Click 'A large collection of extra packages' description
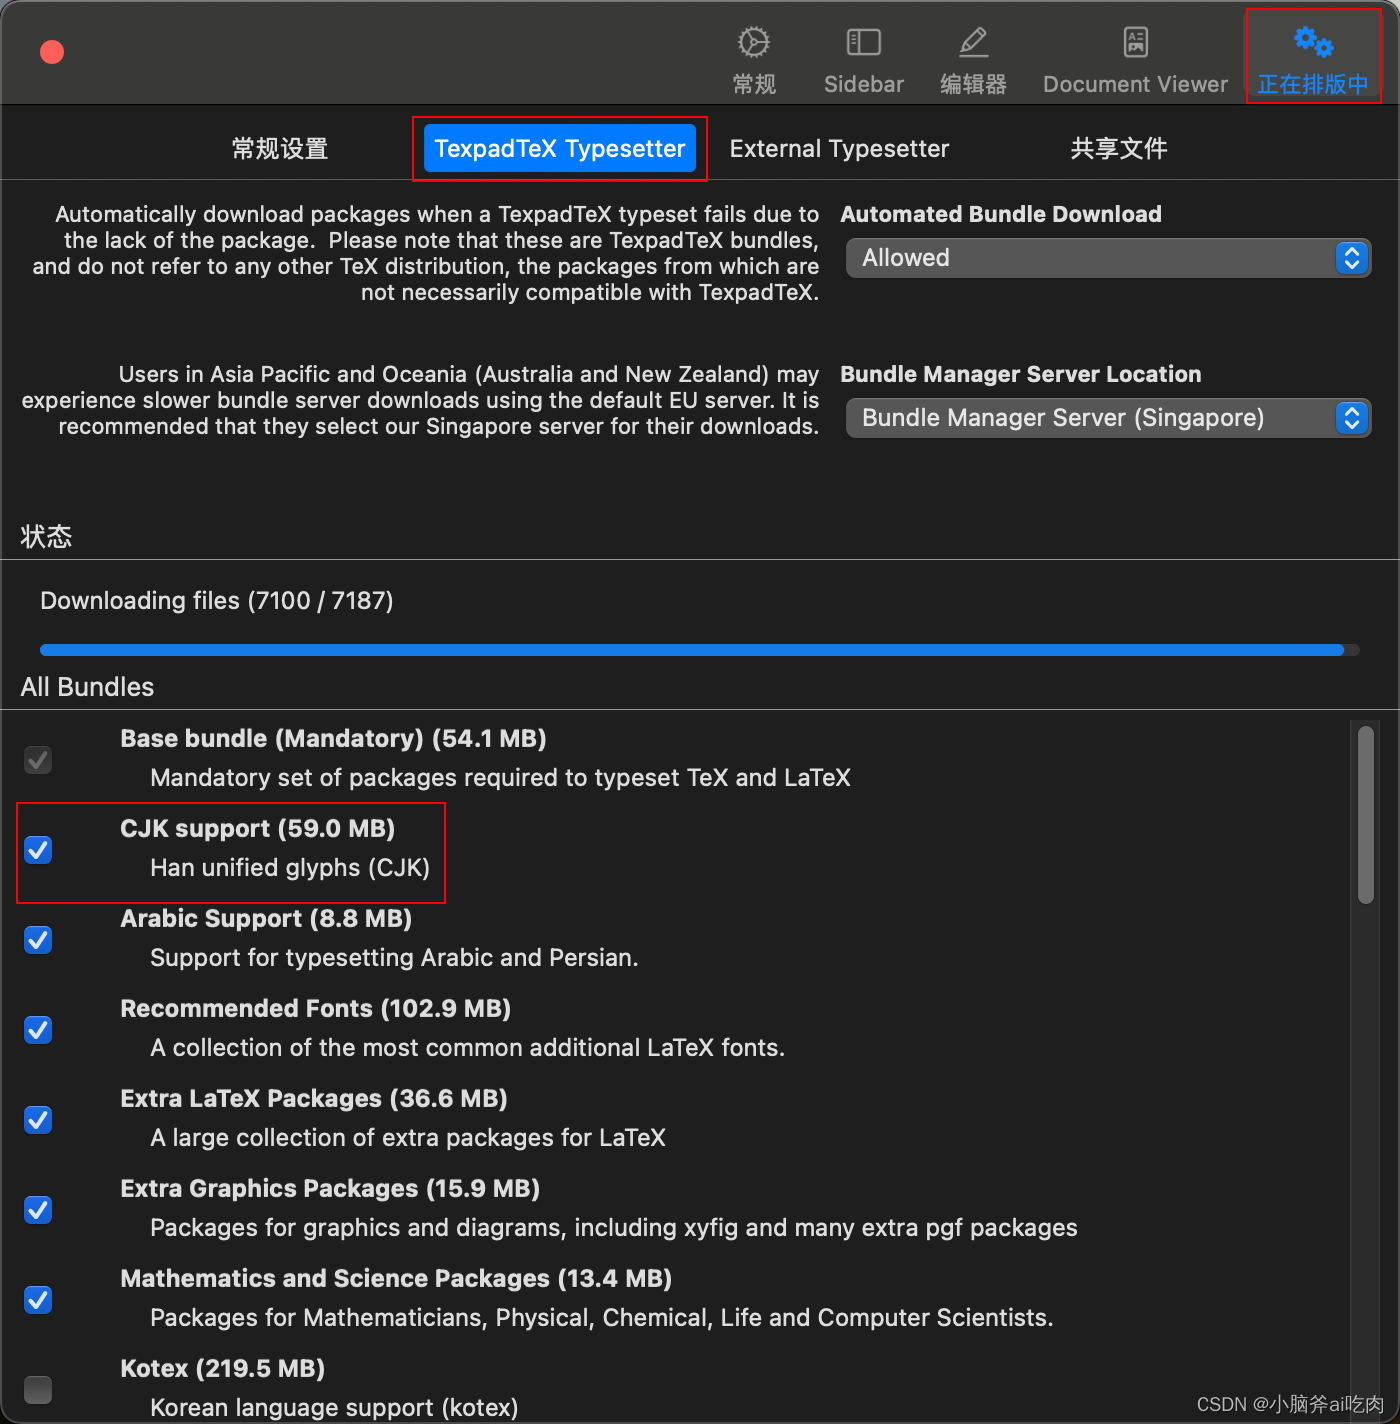Image resolution: width=1400 pixels, height=1424 pixels. pyautogui.click(x=408, y=1138)
